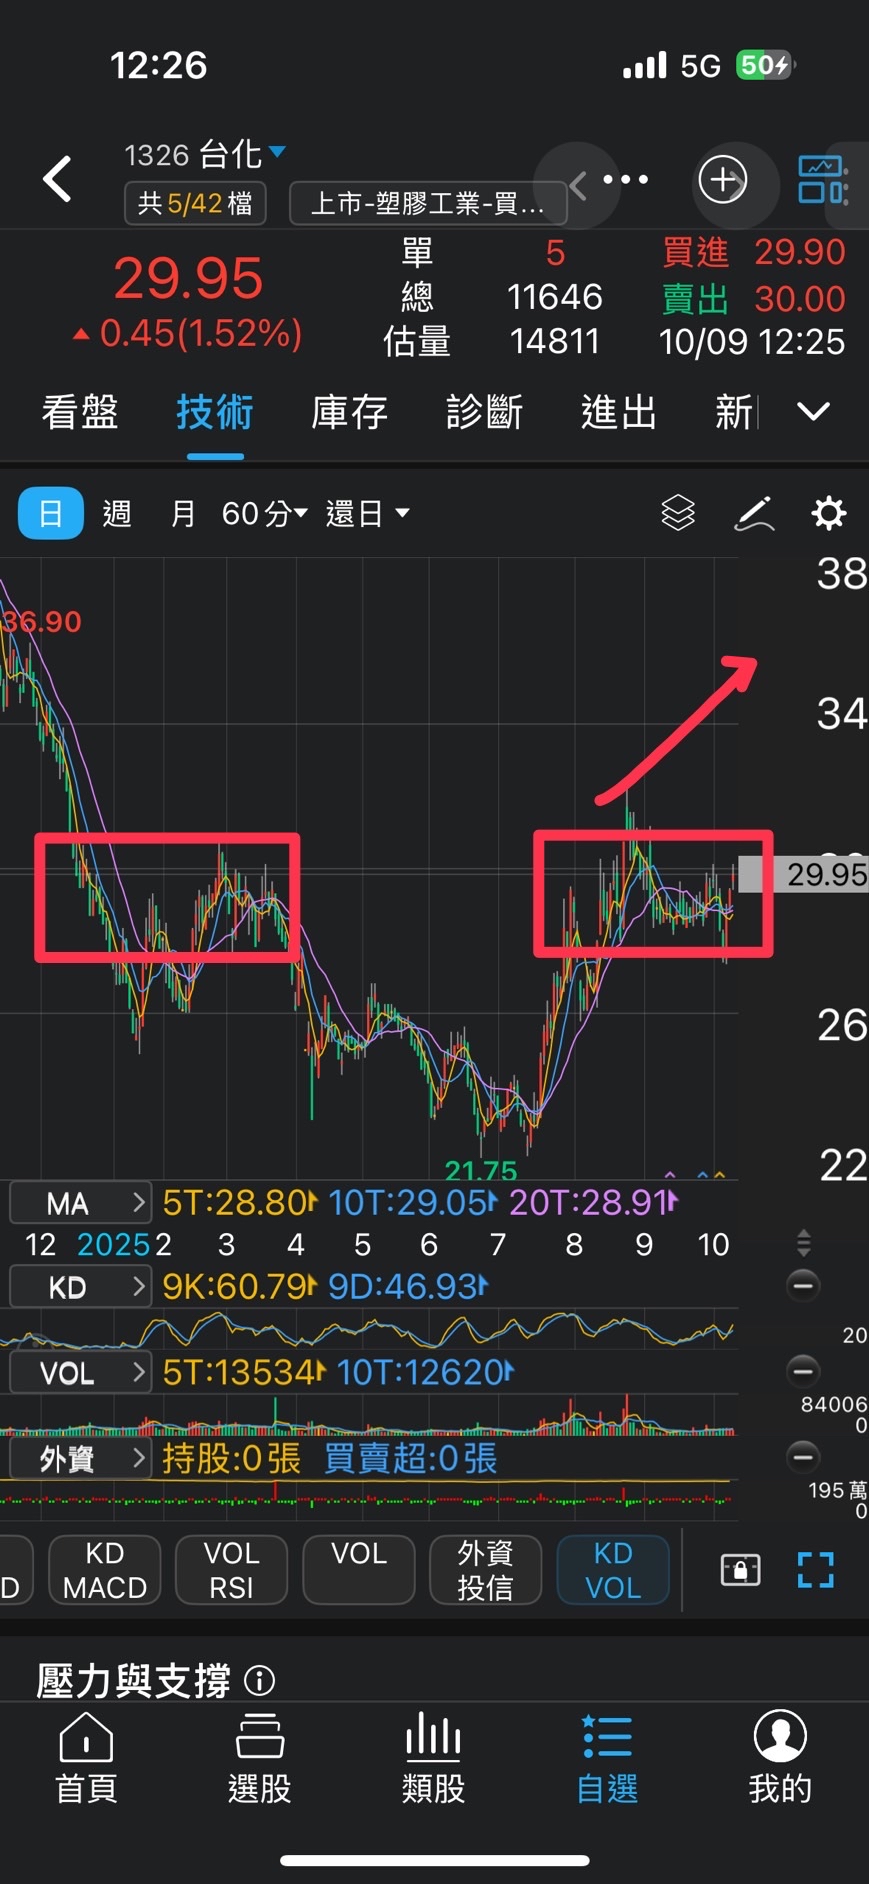Switch to 庫存 tab

click(349, 412)
